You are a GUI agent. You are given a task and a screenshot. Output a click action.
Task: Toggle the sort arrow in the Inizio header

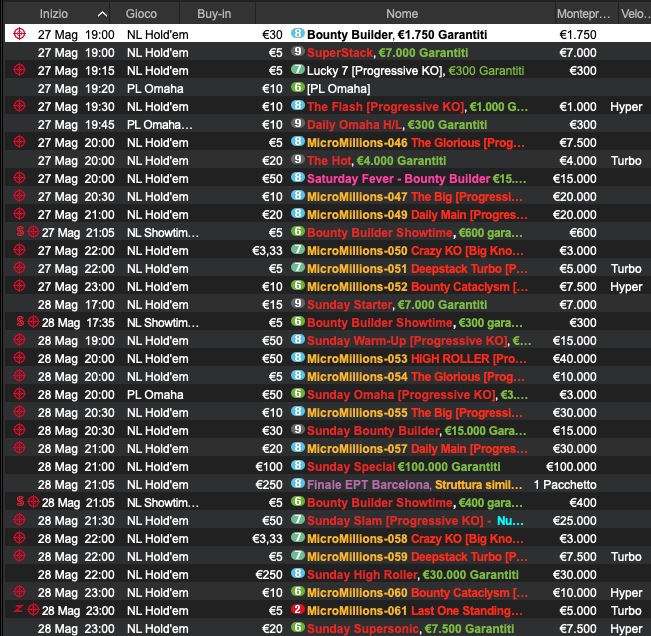coord(102,14)
